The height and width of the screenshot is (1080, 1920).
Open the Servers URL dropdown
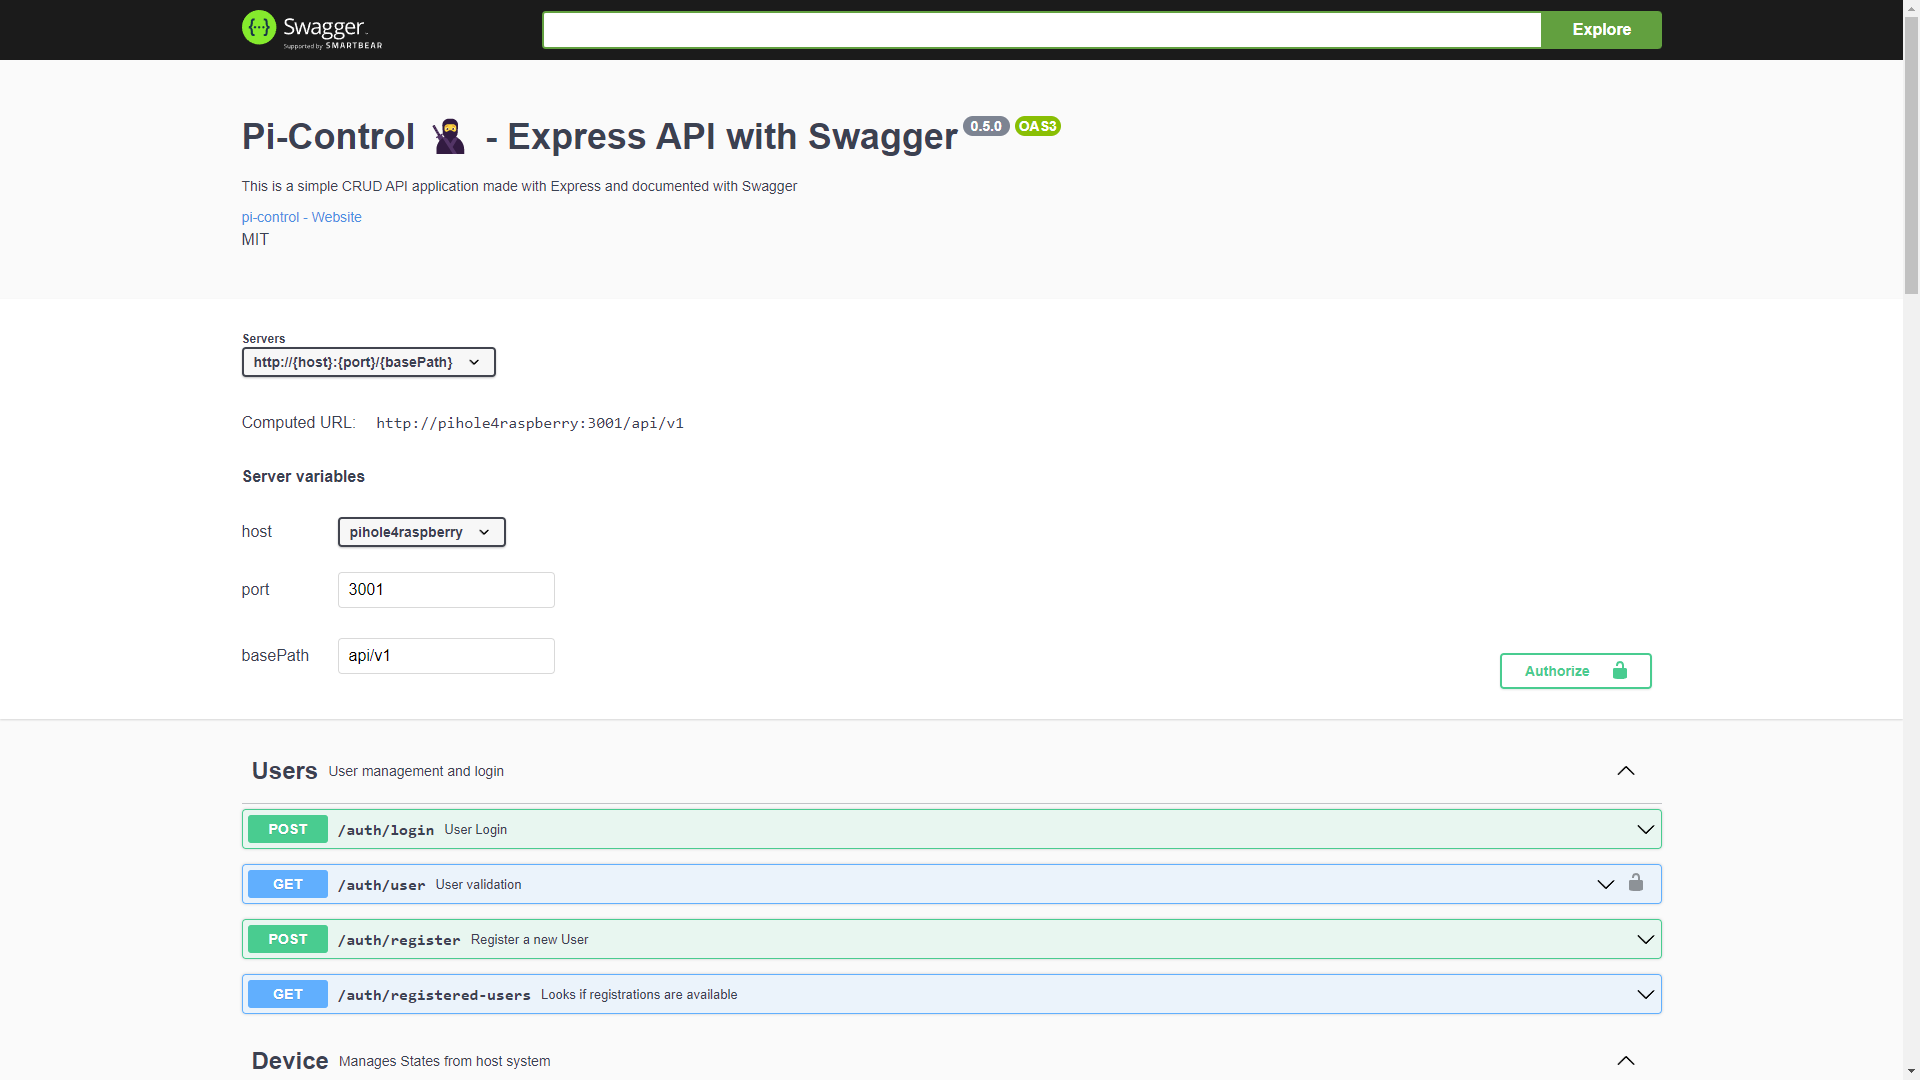368,362
